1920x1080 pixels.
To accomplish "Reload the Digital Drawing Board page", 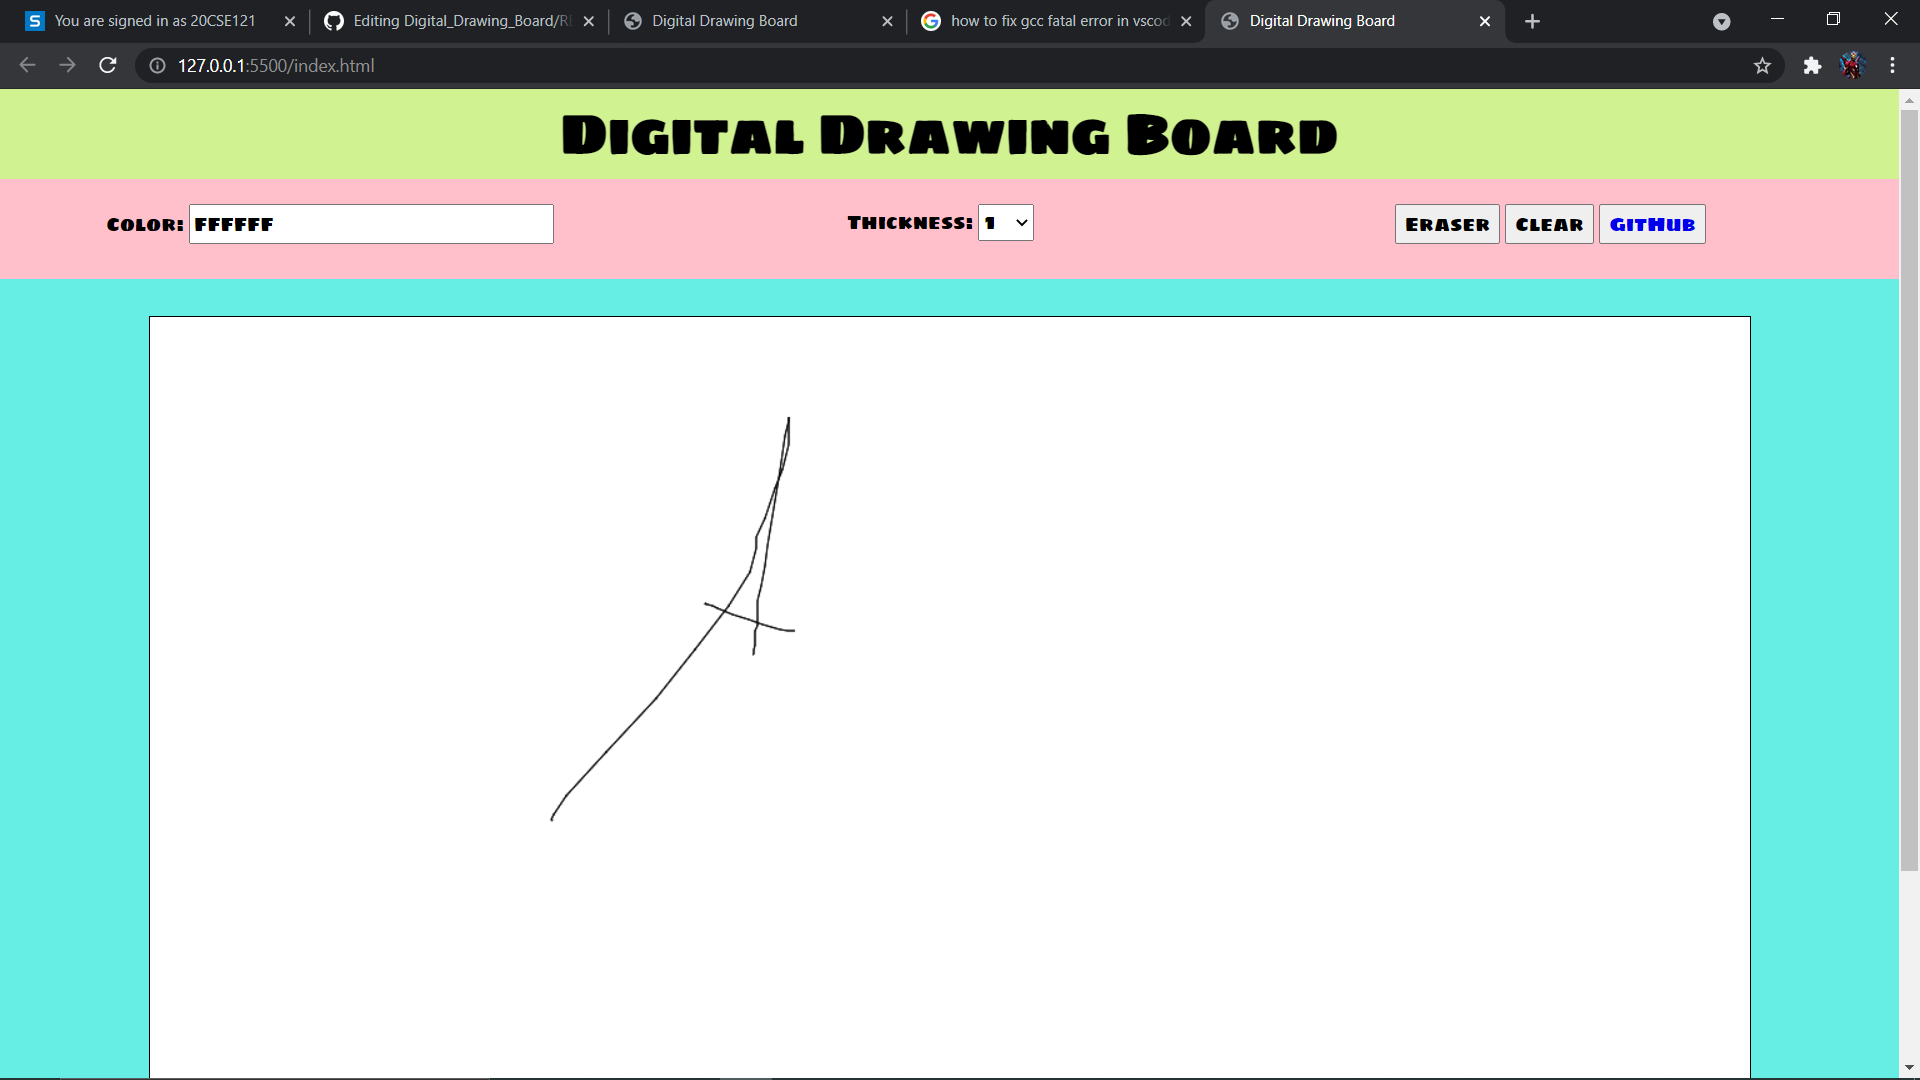I will tap(107, 65).
